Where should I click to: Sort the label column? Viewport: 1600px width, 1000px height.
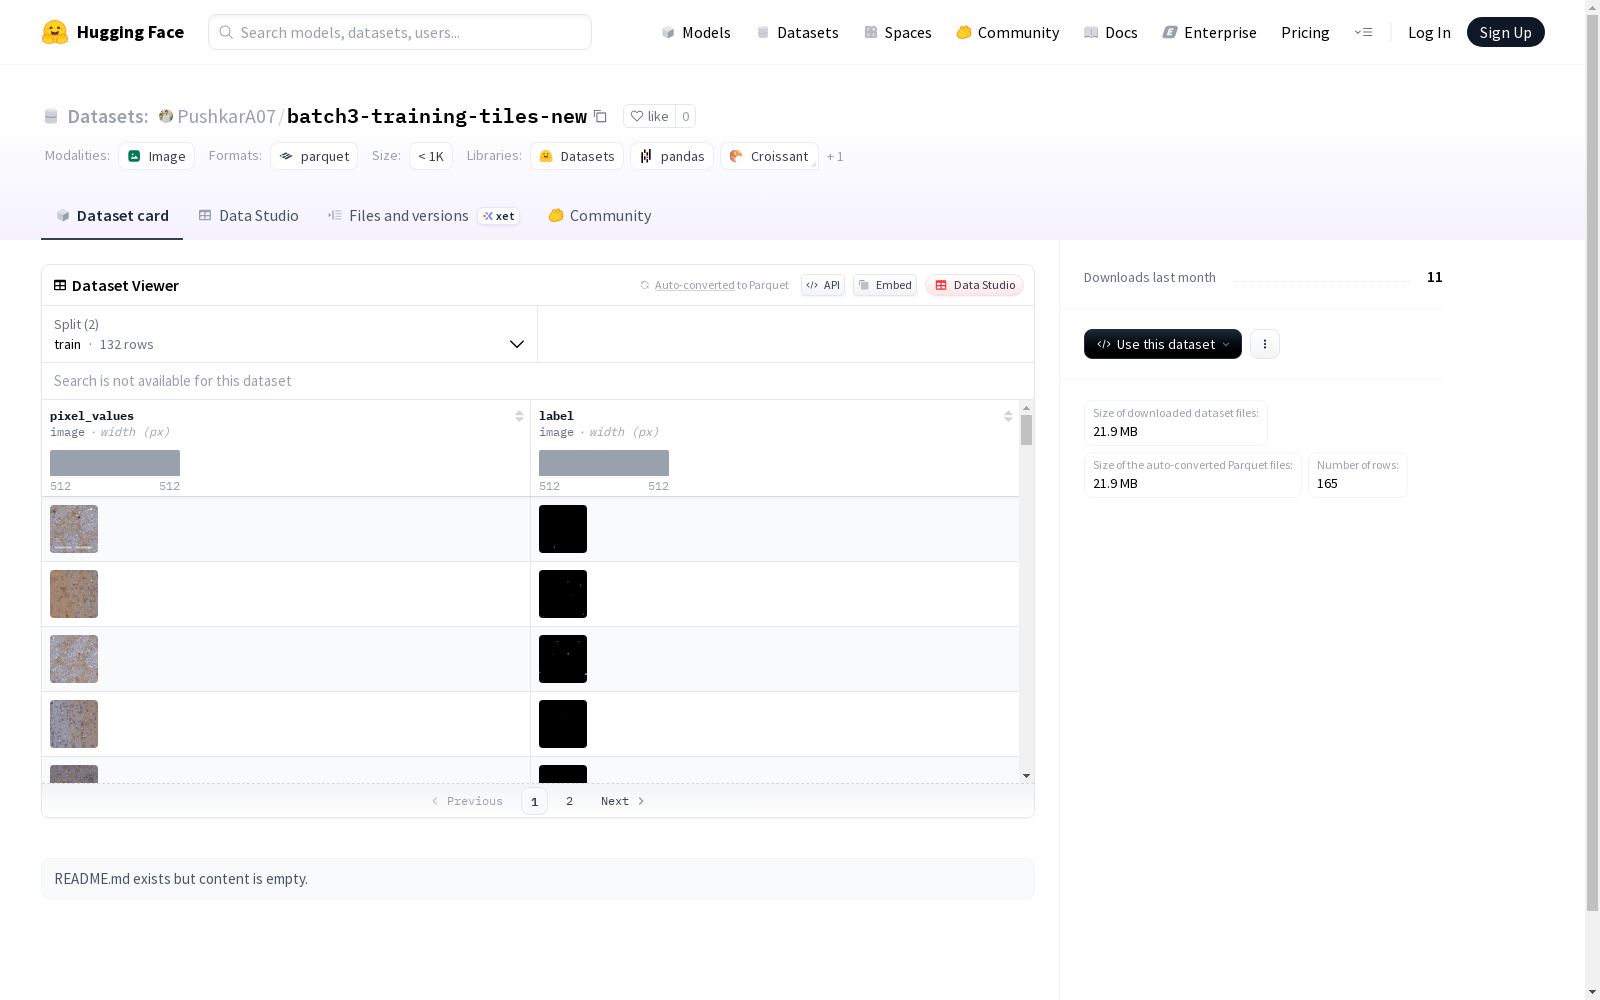1008,416
